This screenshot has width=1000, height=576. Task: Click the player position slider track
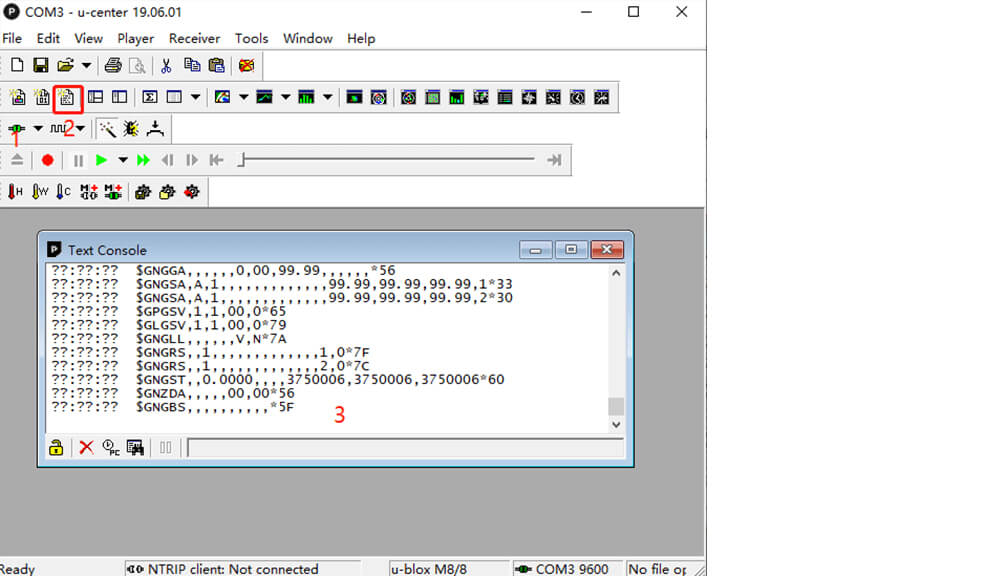tap(390, 160)
